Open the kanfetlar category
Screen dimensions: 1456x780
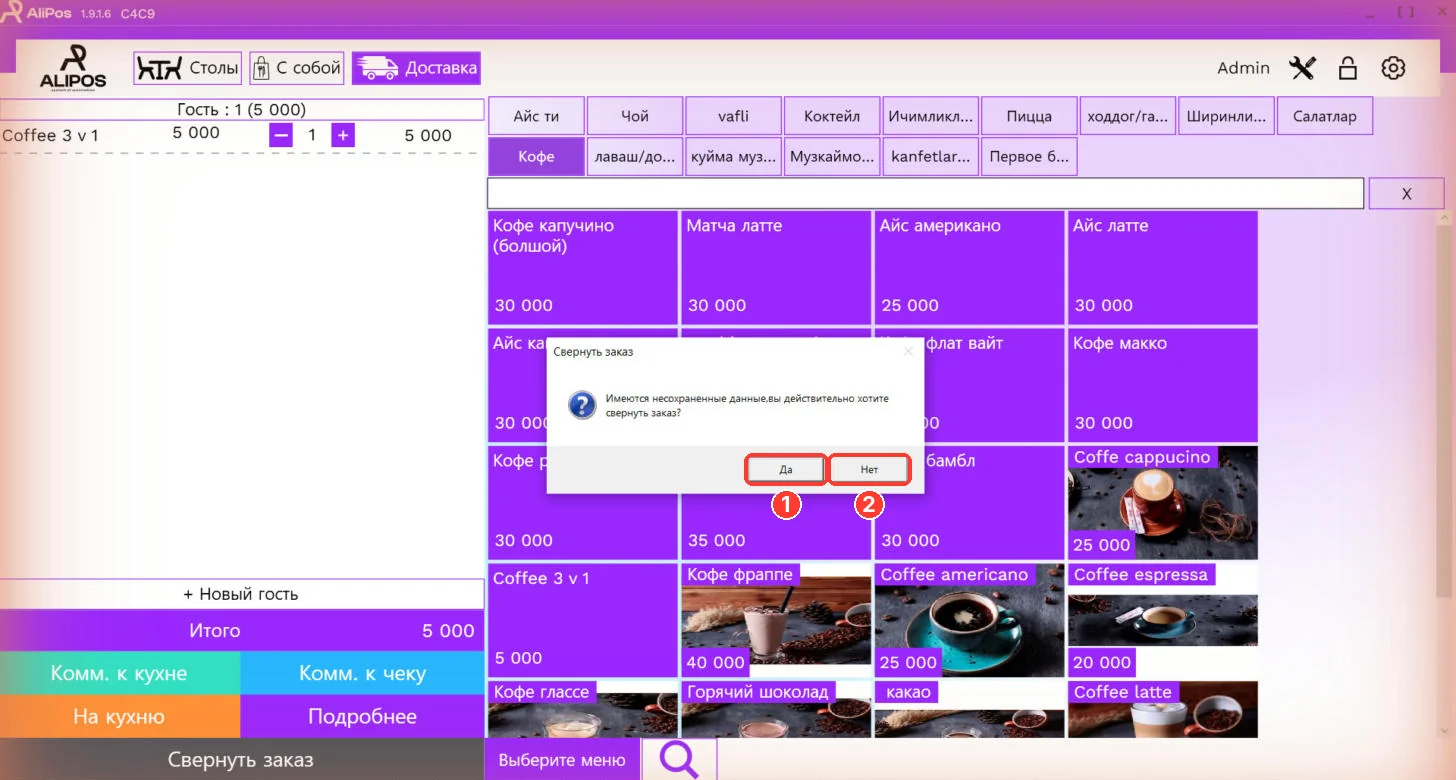(930, 157)
